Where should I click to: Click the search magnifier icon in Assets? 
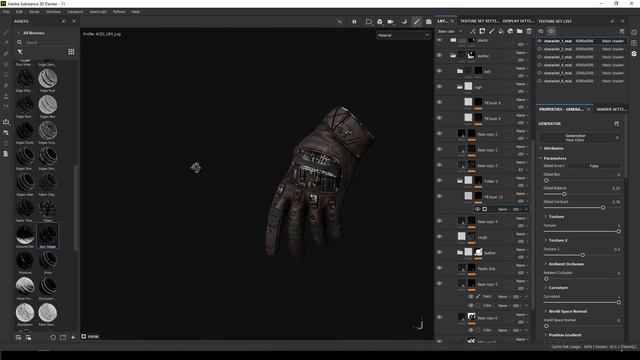[19, 42]
